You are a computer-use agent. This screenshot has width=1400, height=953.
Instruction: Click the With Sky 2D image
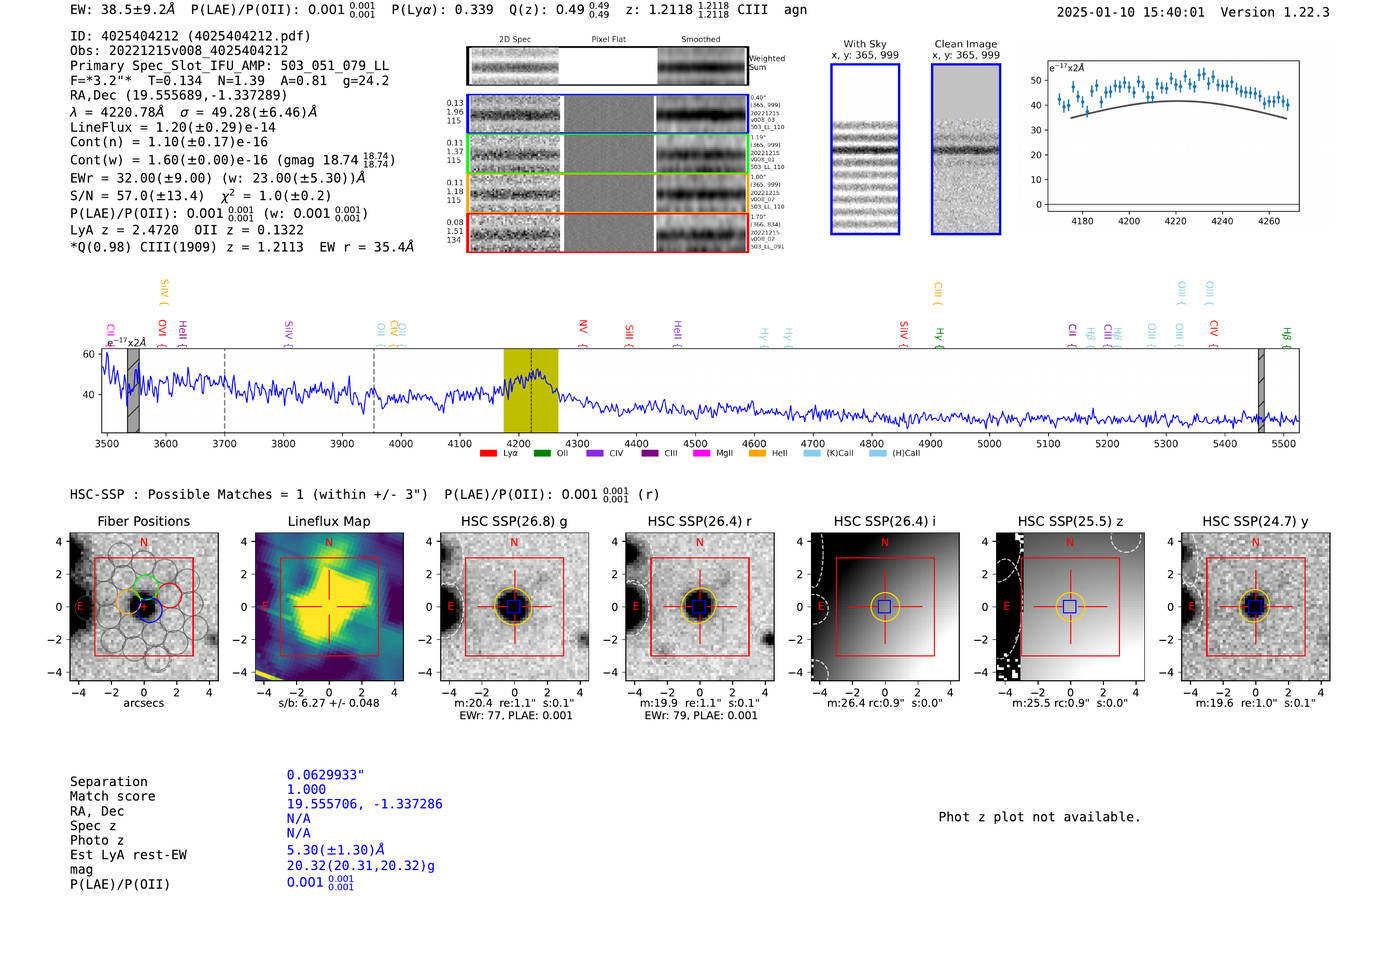coord(865,149)
